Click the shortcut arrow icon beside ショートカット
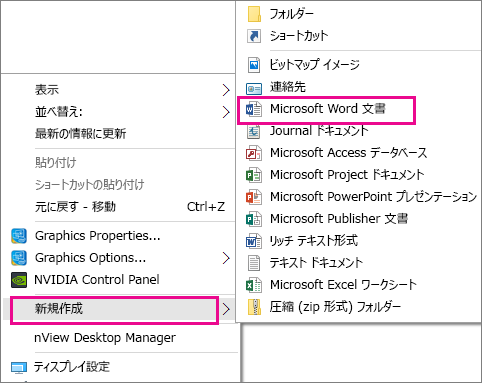This screenshot has height=383, width=482. click(254, 36)
